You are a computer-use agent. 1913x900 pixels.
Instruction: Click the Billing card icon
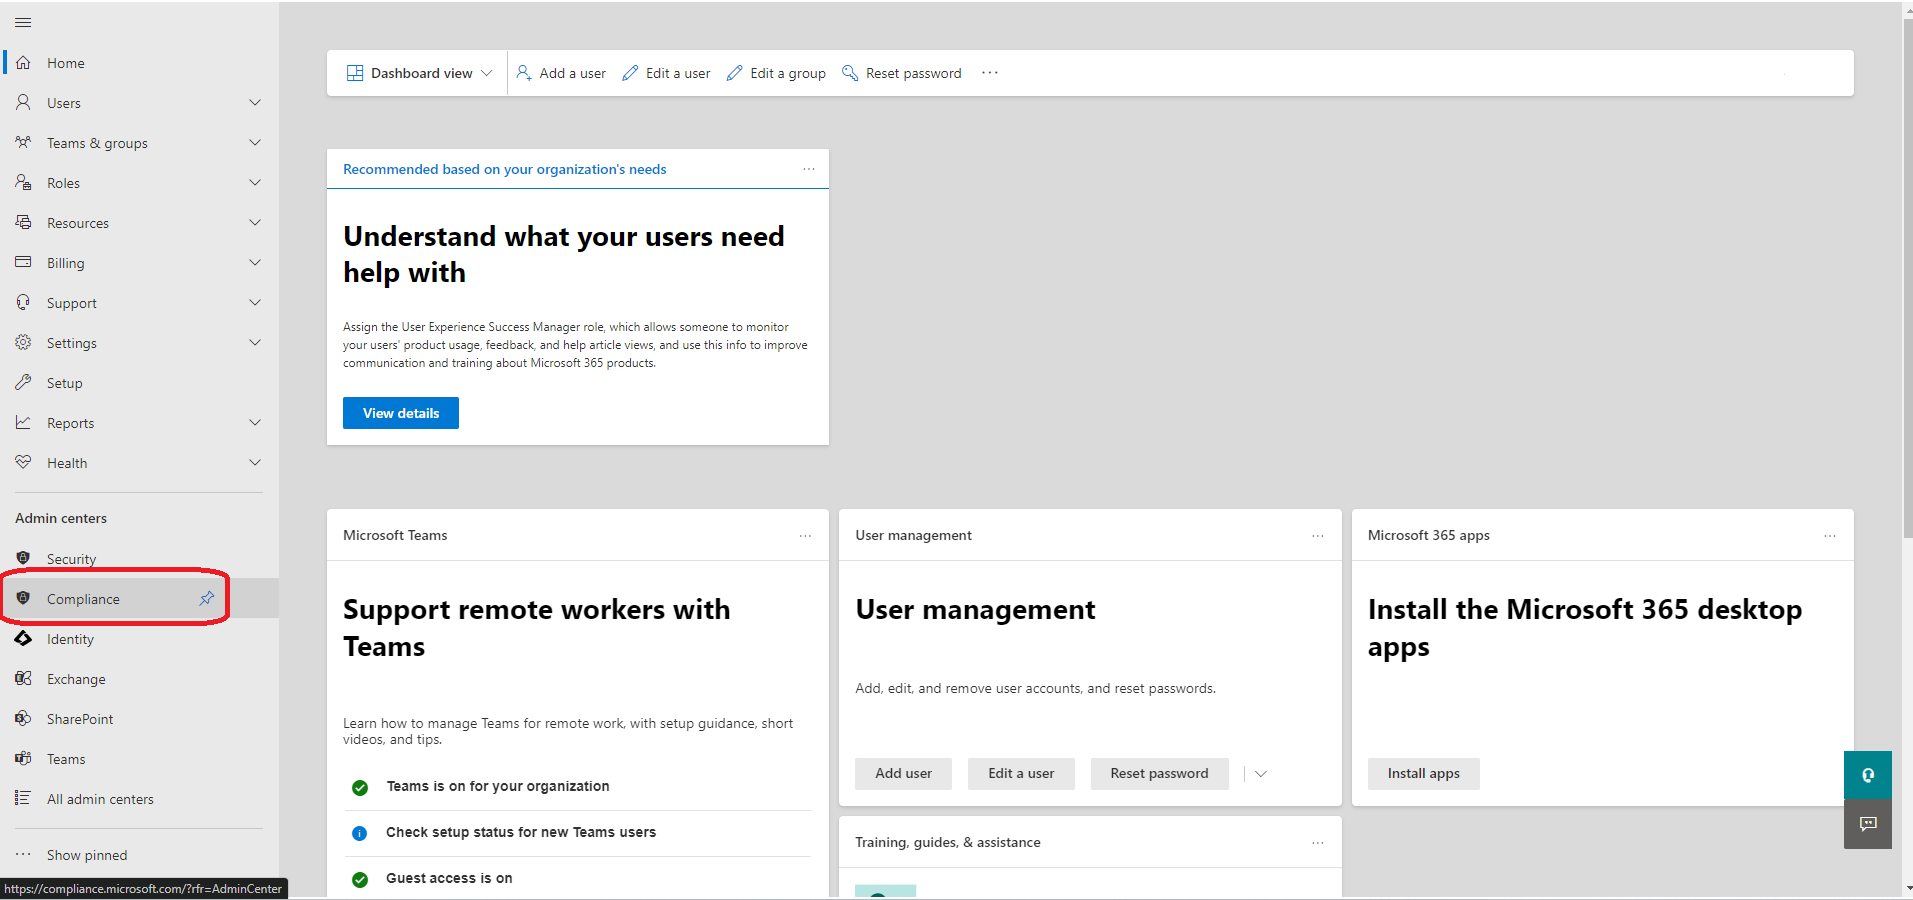[23, 262]
